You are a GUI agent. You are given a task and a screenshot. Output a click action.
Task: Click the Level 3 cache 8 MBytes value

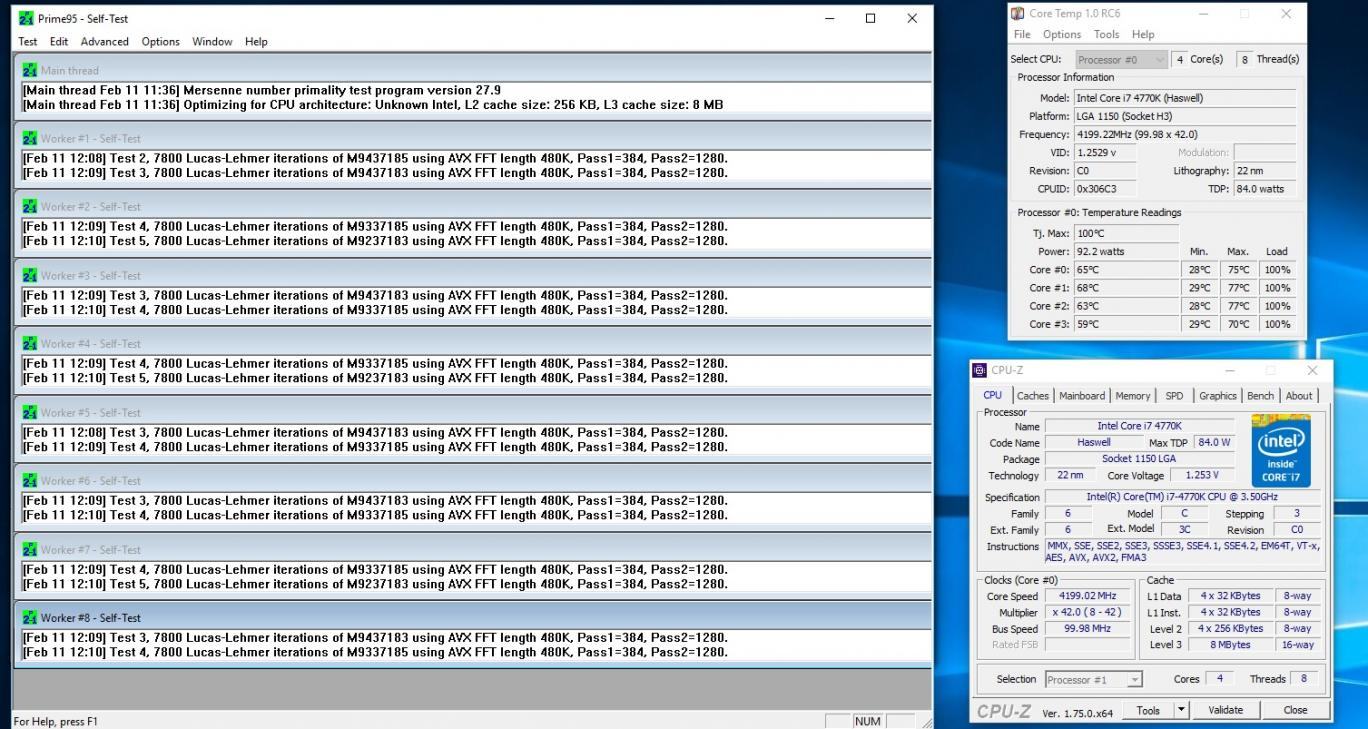[1231, 645]
